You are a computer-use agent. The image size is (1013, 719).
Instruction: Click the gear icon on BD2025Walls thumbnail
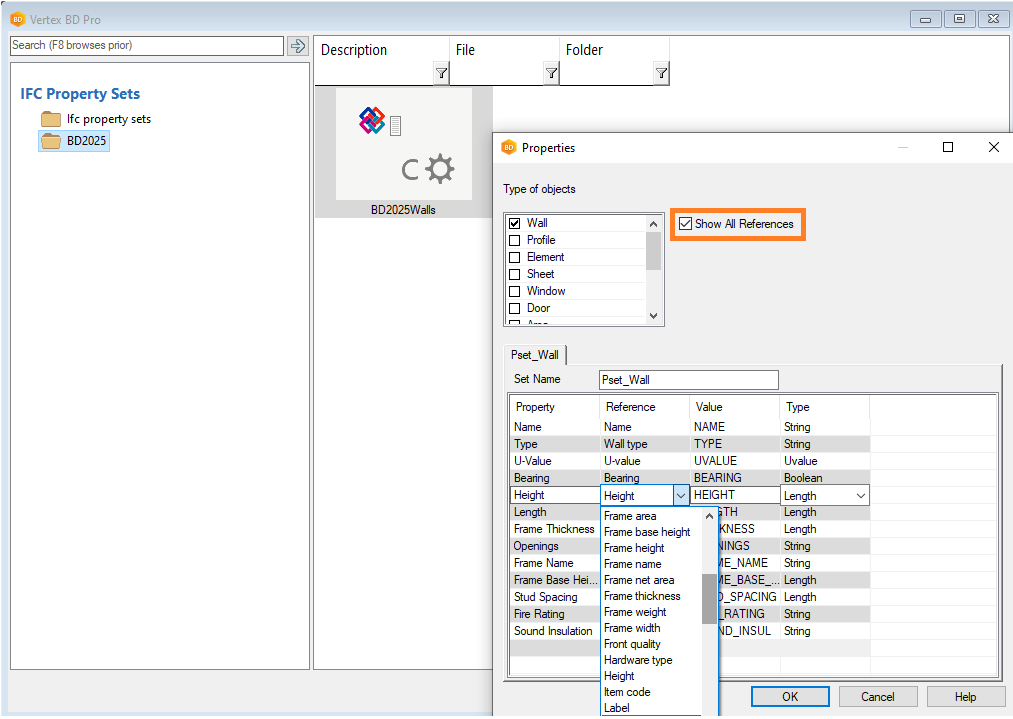point(439,169)
